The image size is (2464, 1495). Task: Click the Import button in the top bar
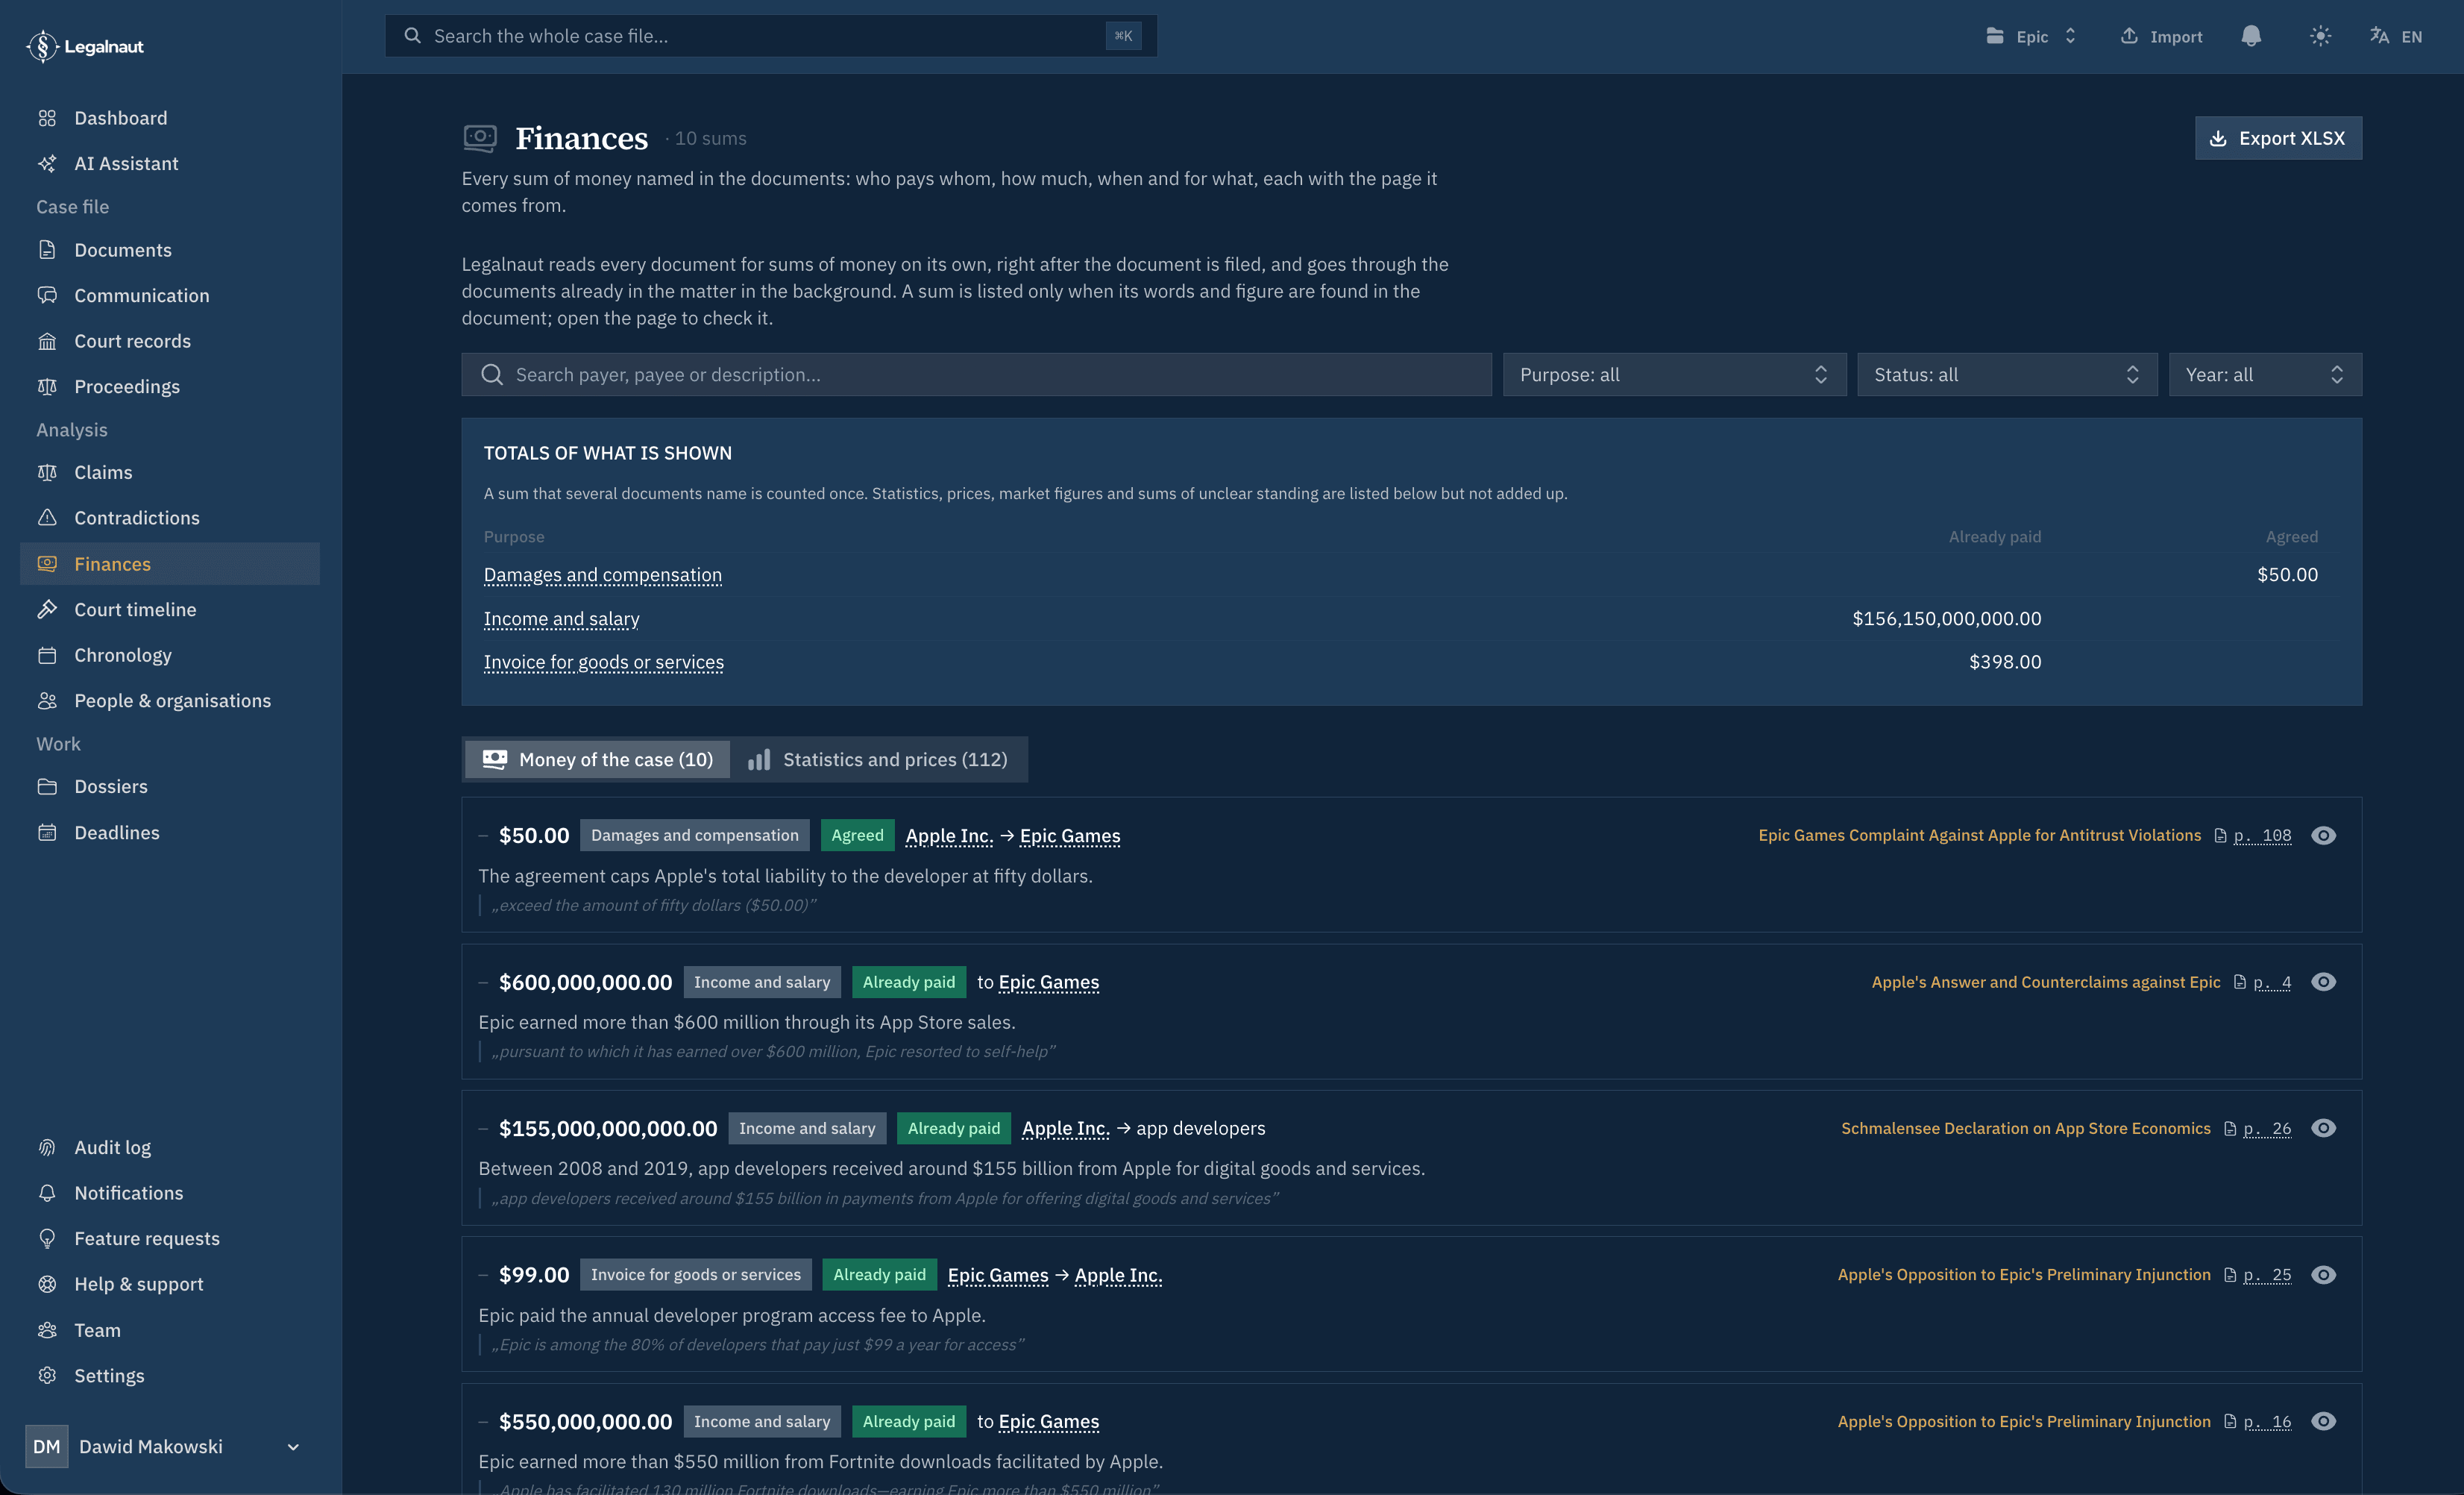(x=2161, y=36)
